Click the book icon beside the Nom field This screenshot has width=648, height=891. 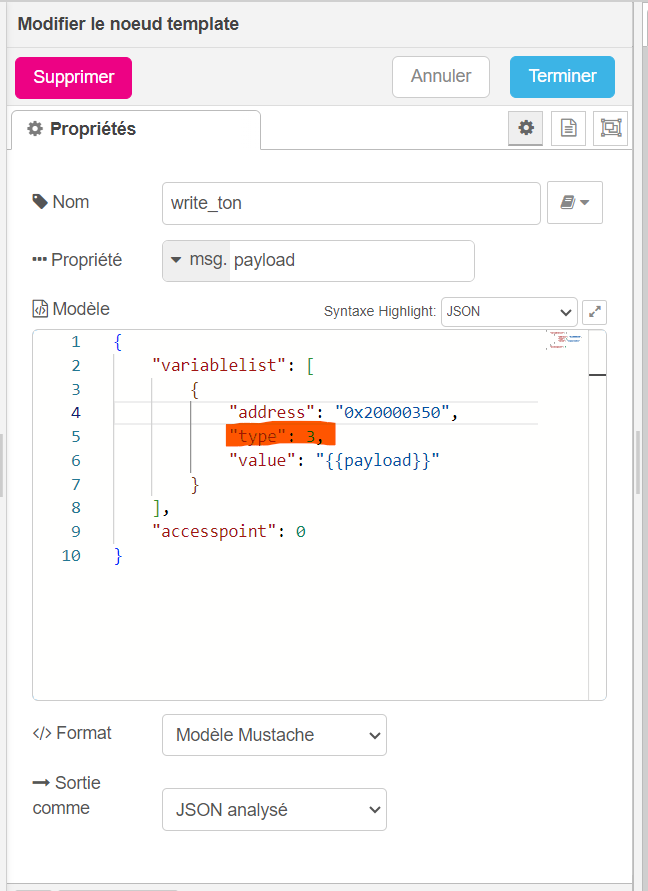pos(574,202)
